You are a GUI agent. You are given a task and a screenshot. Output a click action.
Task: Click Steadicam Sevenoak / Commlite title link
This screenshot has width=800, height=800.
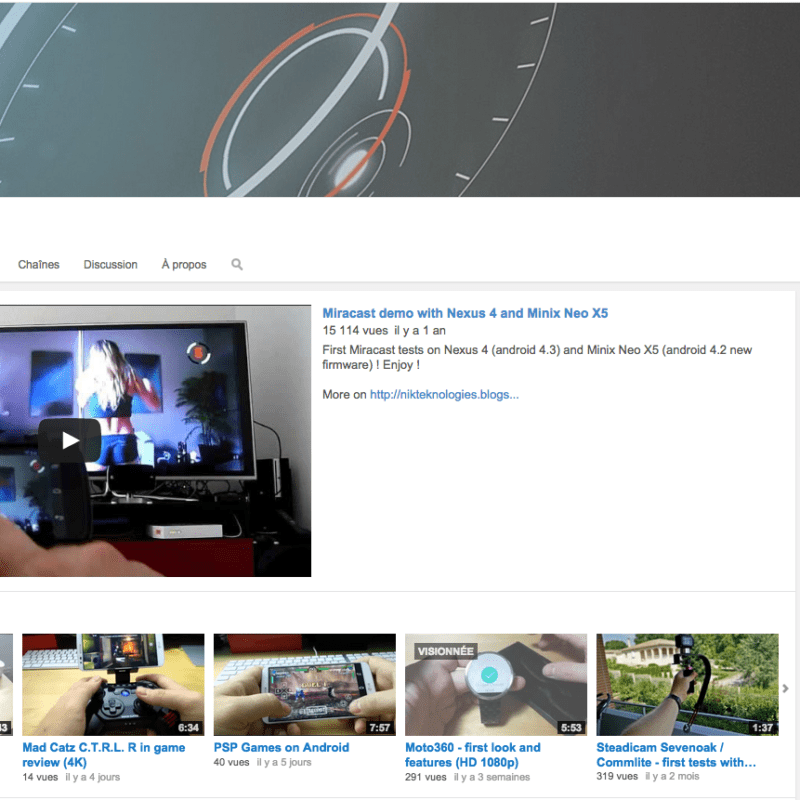tap(676, 755)
